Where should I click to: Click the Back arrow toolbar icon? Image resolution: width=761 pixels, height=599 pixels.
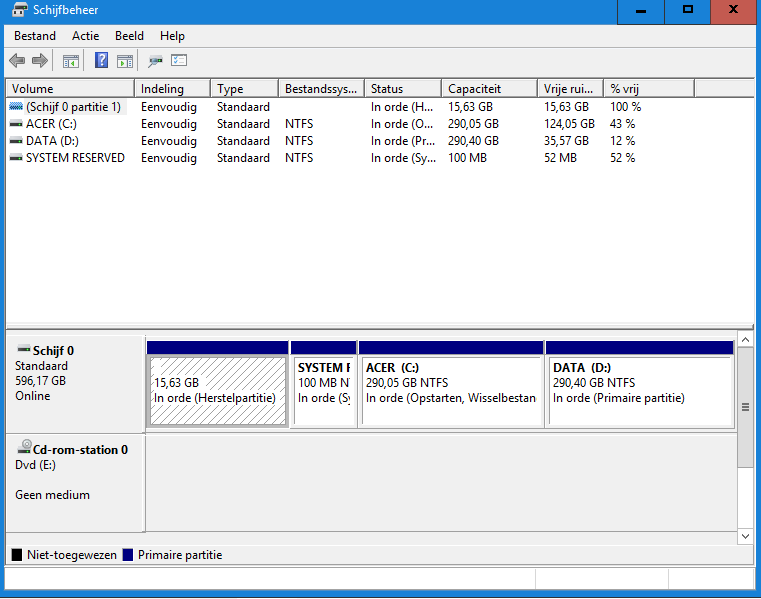[x=17, y=61]
